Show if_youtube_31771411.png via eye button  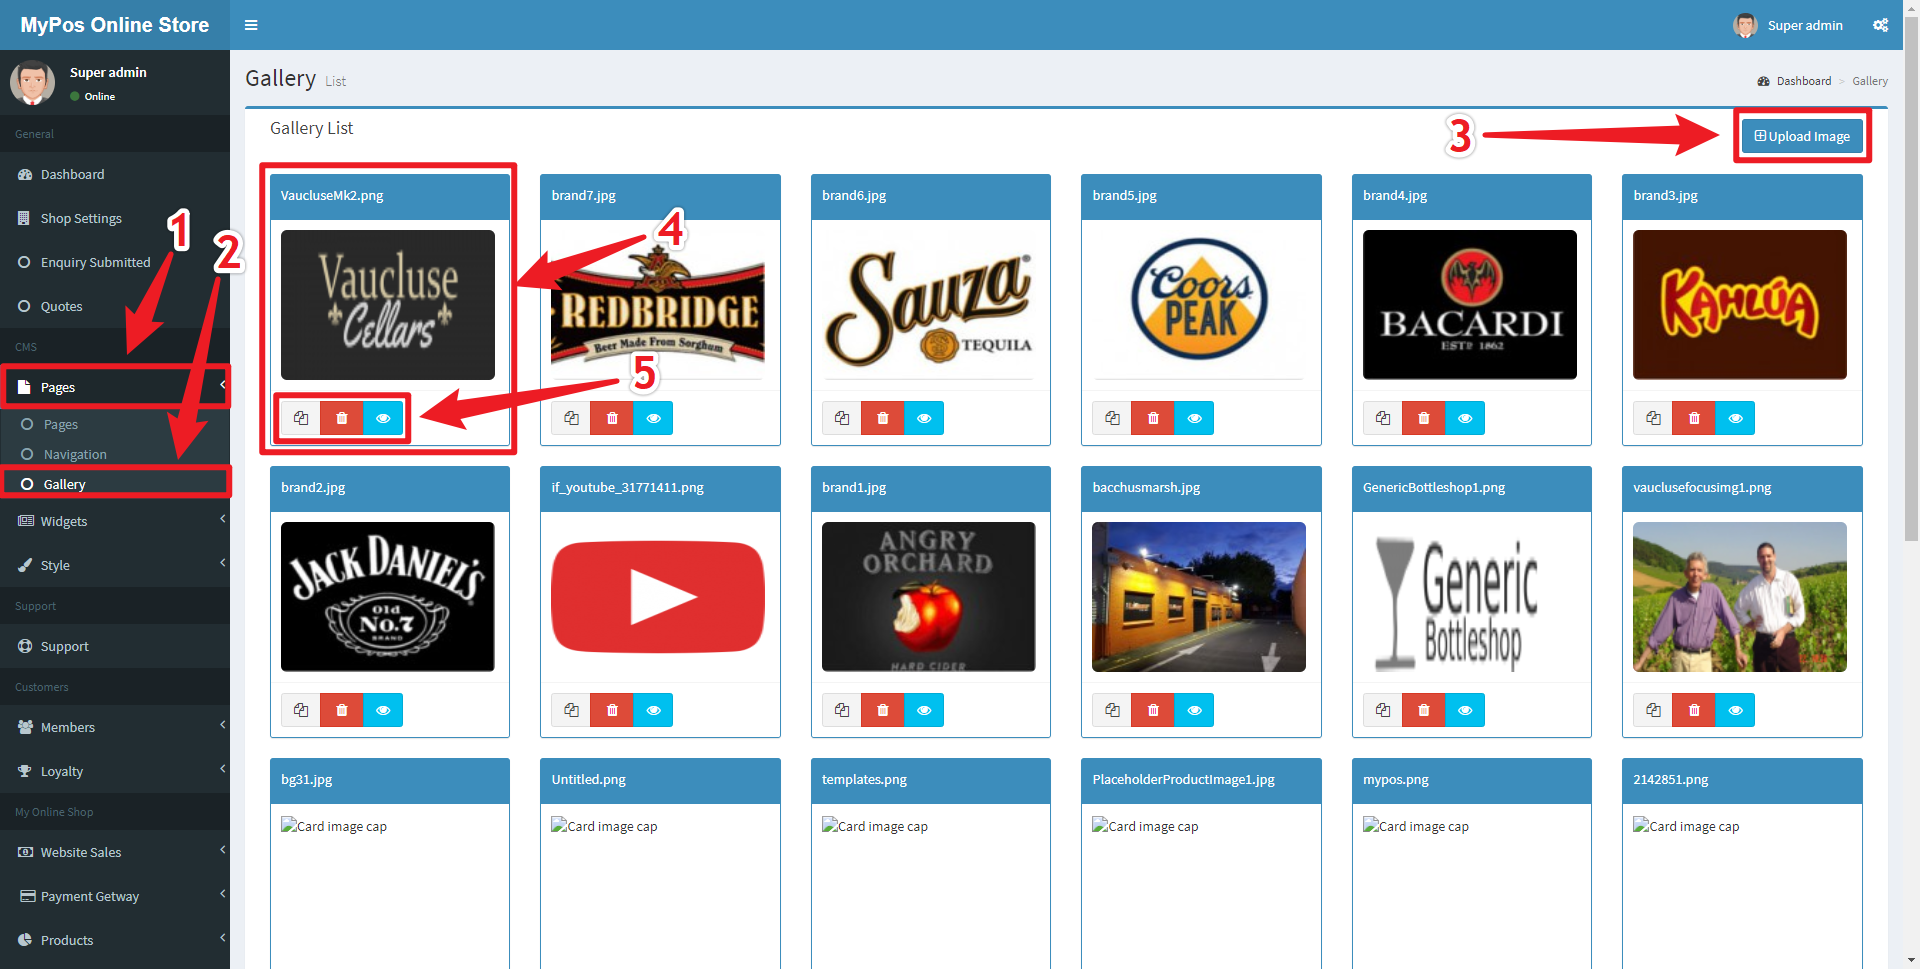[x=653, y=710]
